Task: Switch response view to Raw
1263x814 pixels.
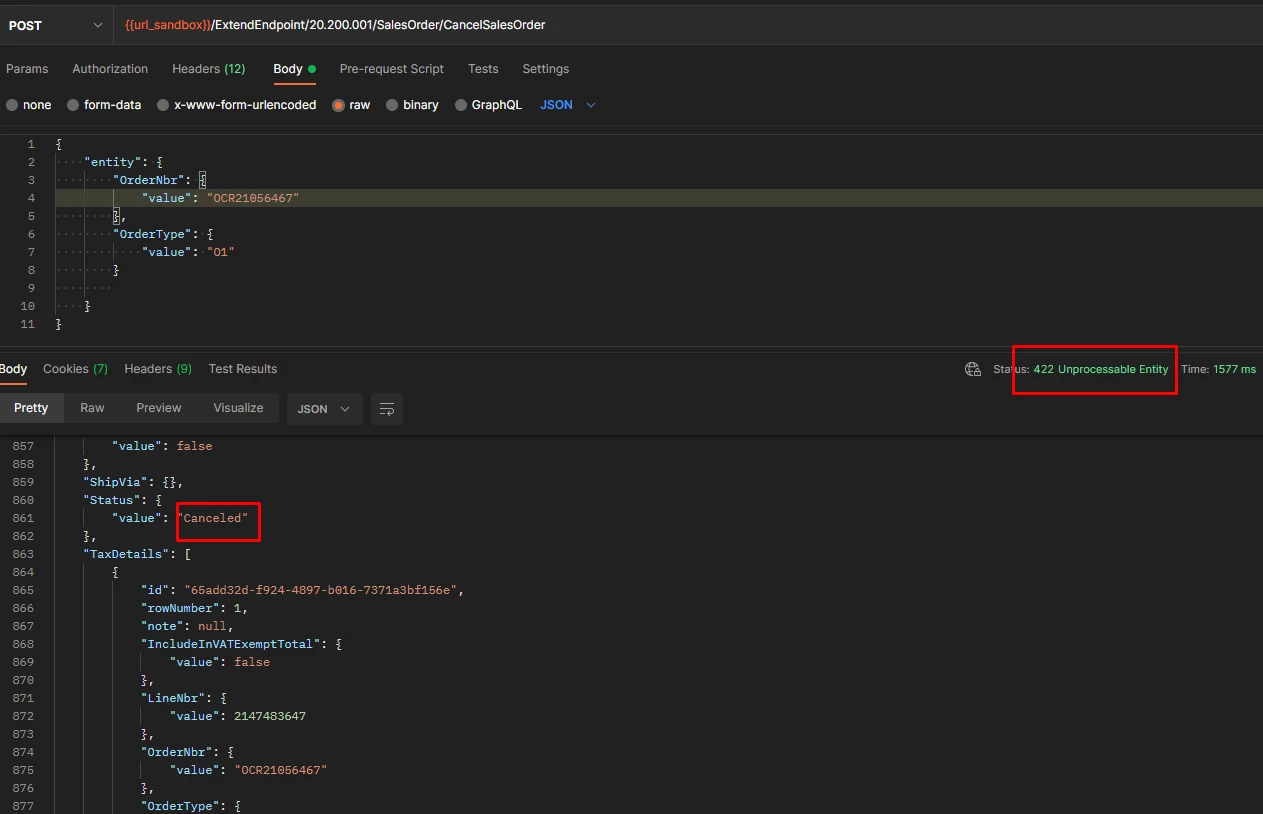Action: point(92,408)
